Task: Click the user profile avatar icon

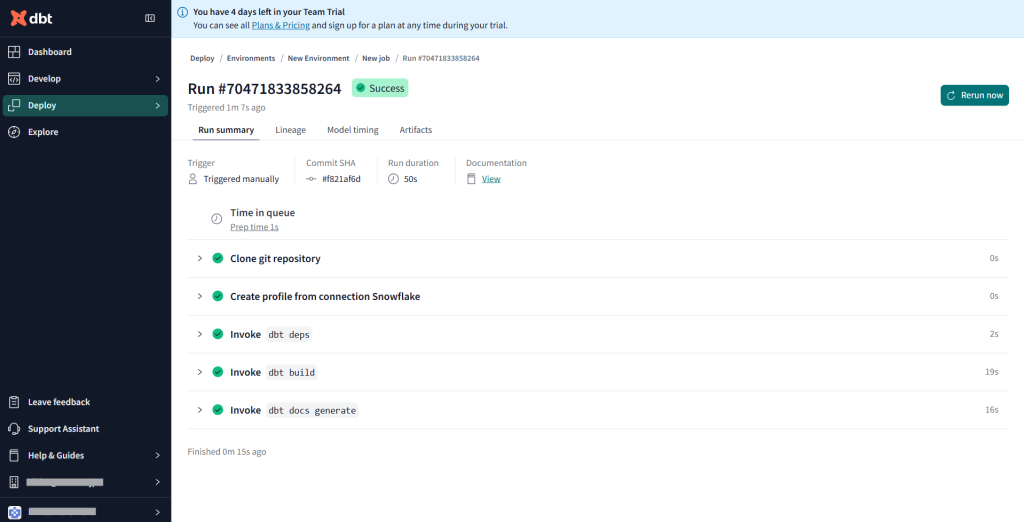Action: [14, 512]
